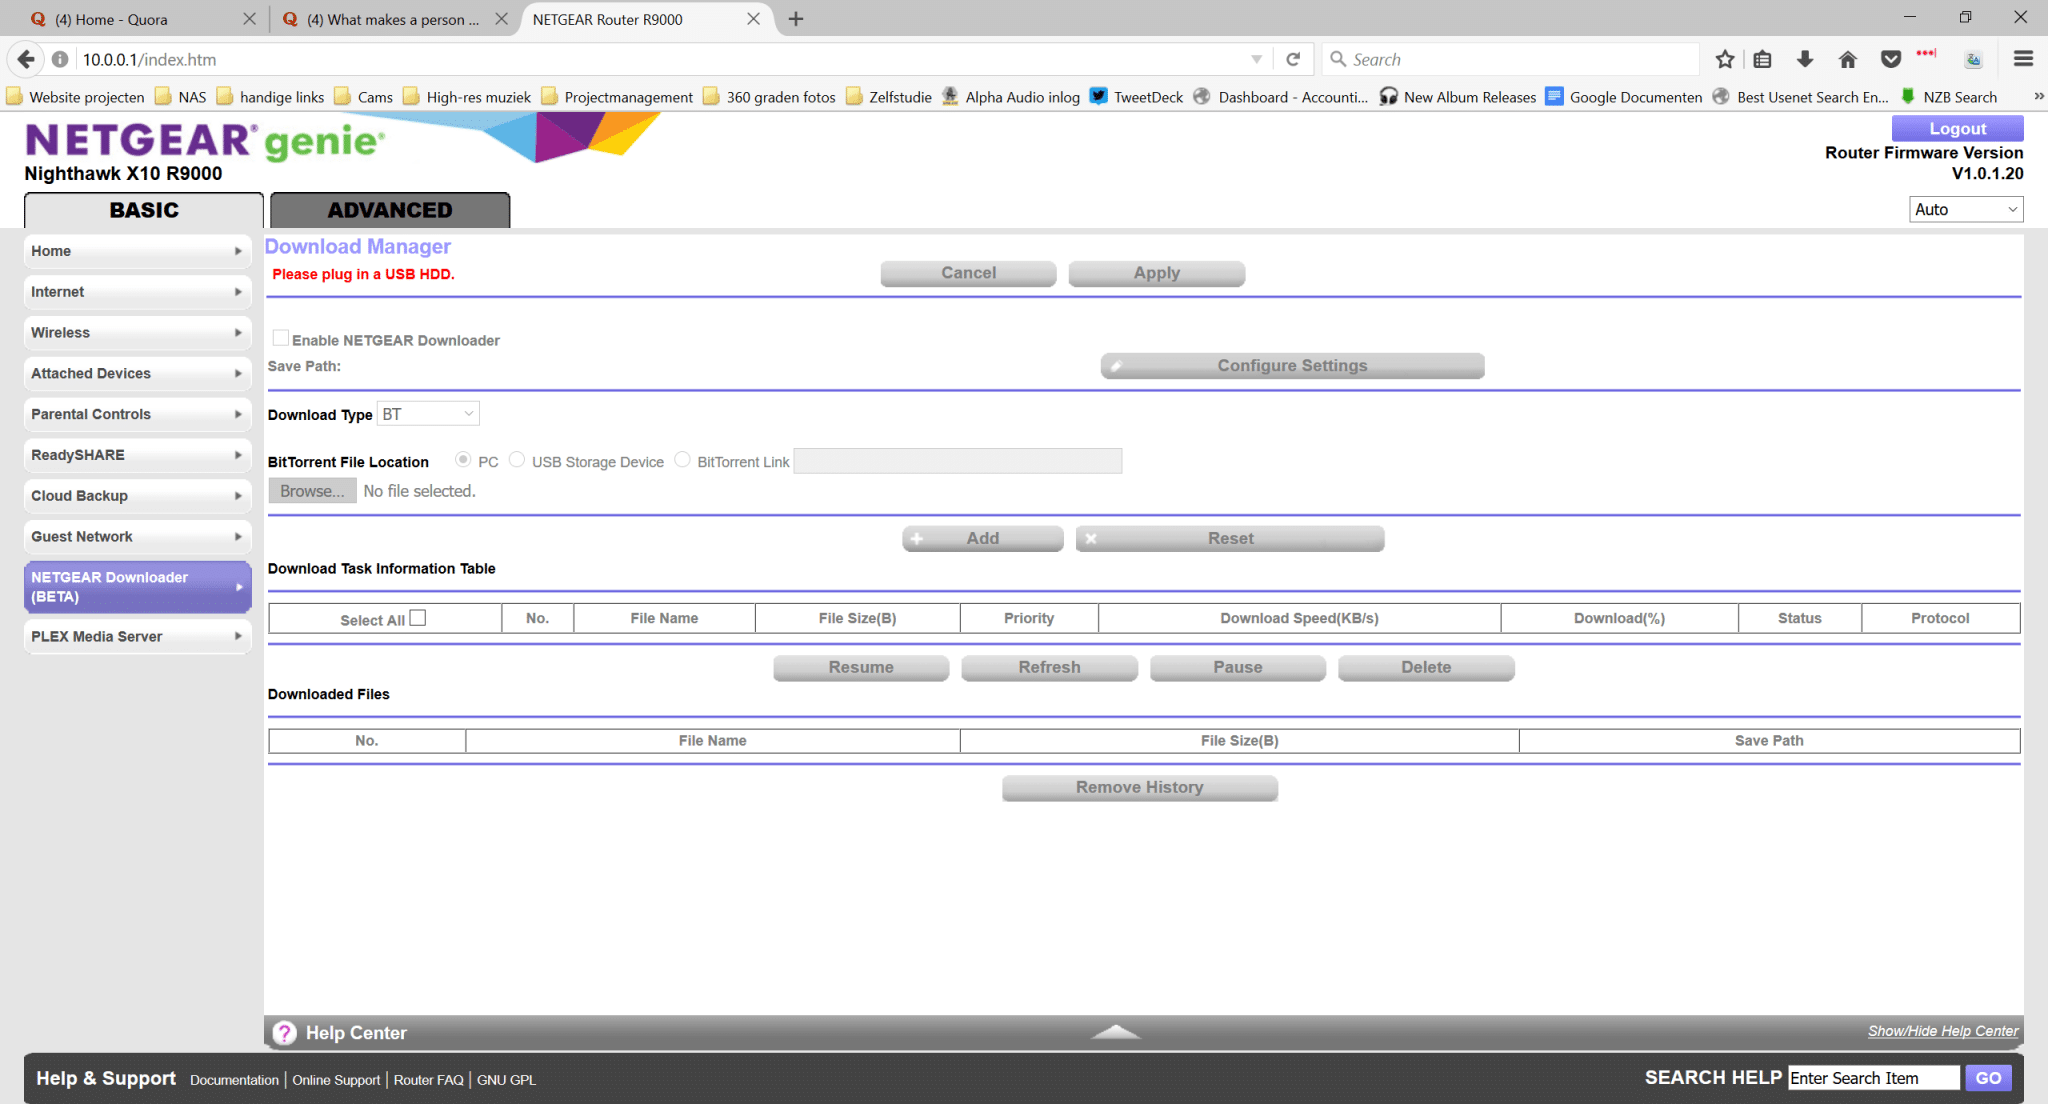Click the site information icon
This screenshot has width=2048, height=1104.
tap(60, 59)
